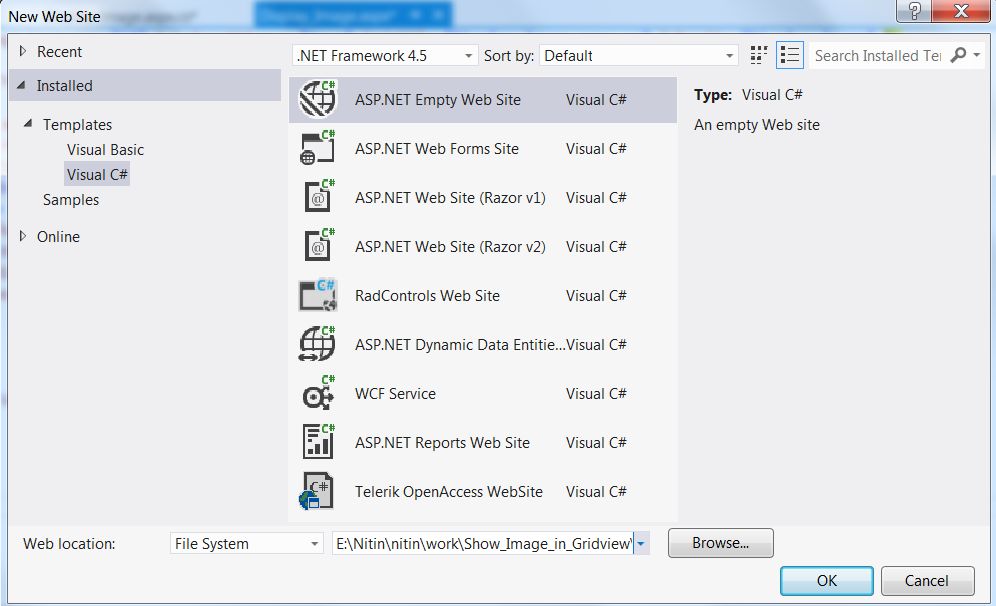The width and height of the screenshot is (996, 606).
Task: Click the Razor v2 Web Site icon
Action: point(318,246)
